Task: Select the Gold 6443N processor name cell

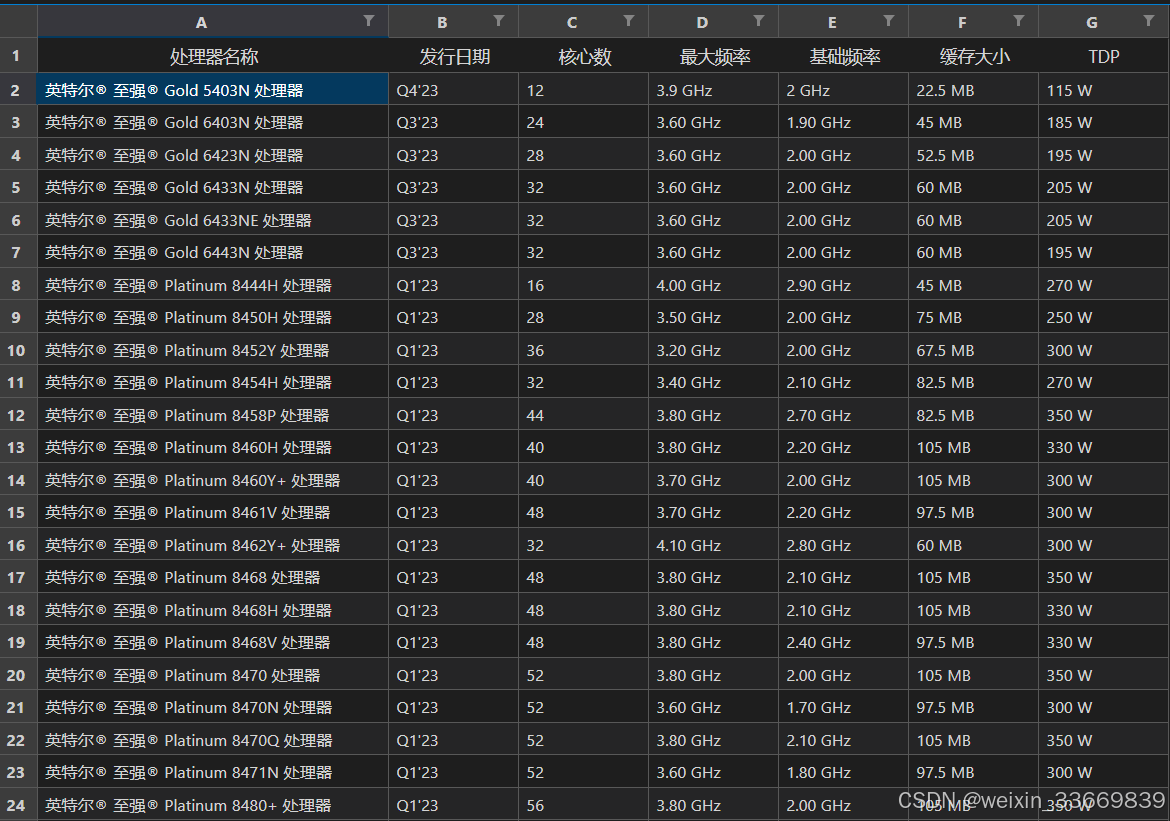Action: point(213,252)
